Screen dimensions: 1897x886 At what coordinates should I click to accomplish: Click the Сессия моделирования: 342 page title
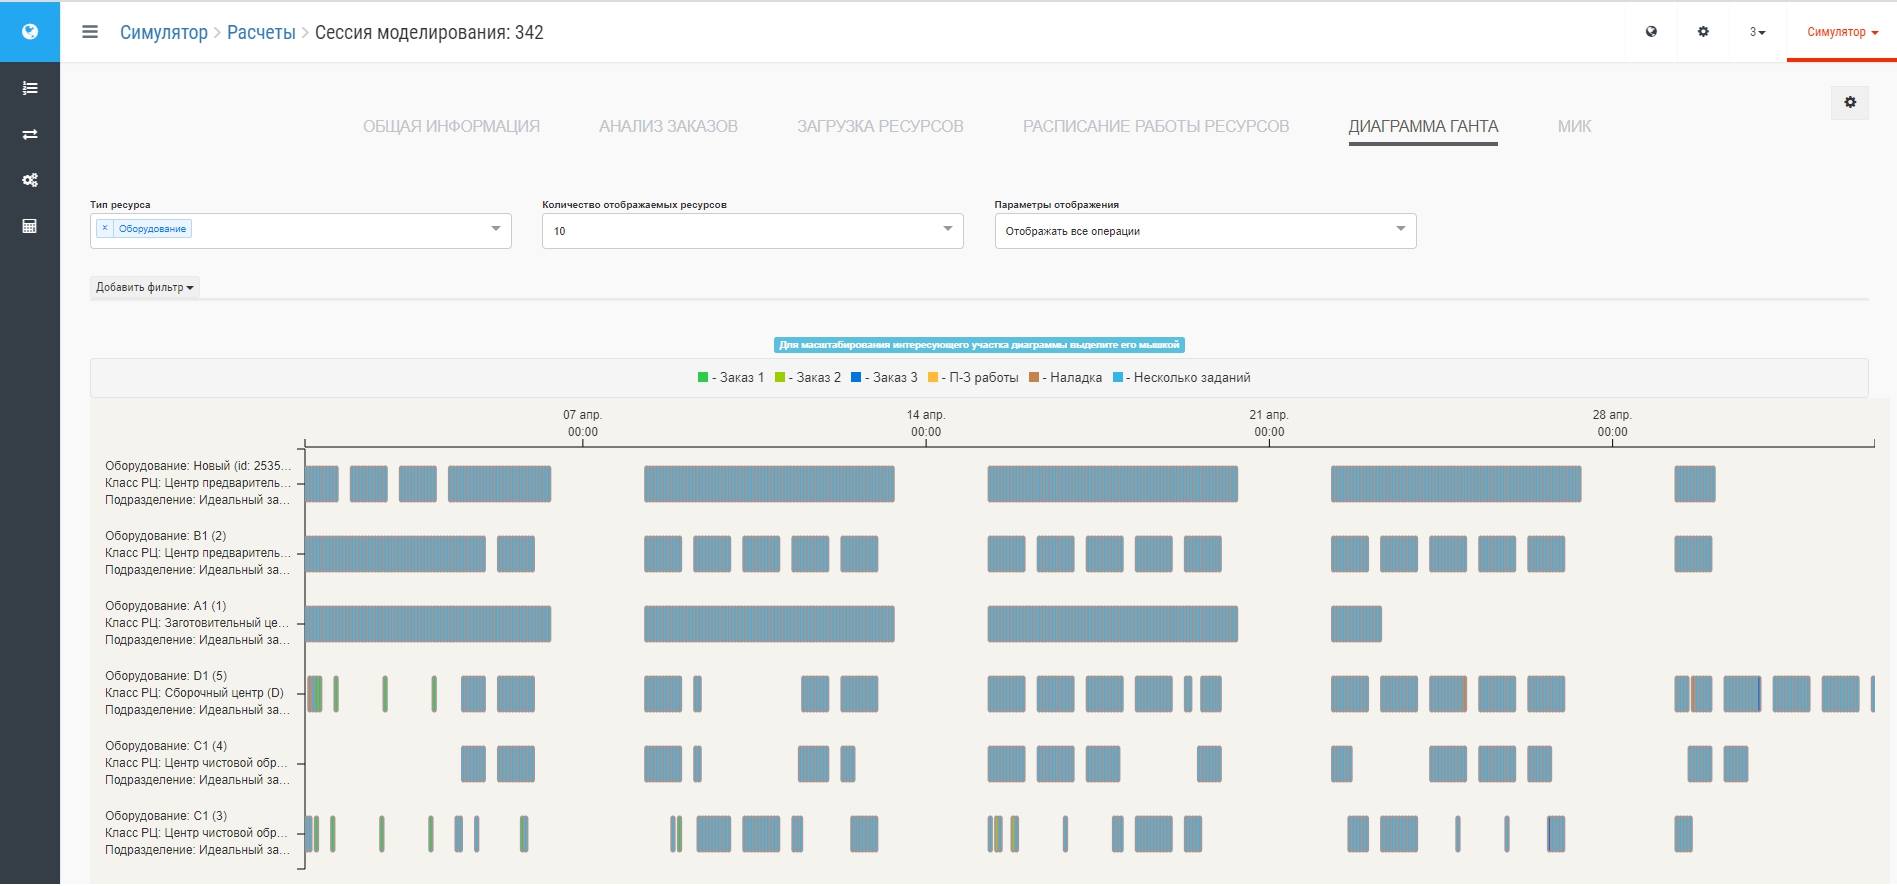(429, 32)
